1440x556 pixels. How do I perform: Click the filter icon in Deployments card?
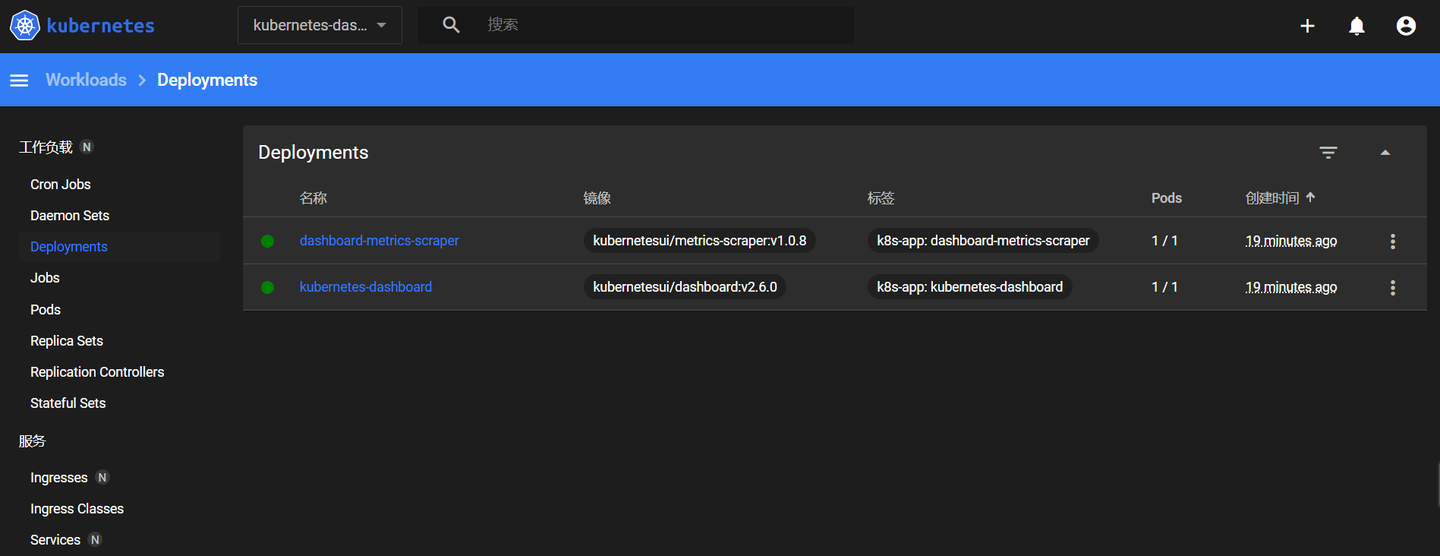(x=1328, y=153)
